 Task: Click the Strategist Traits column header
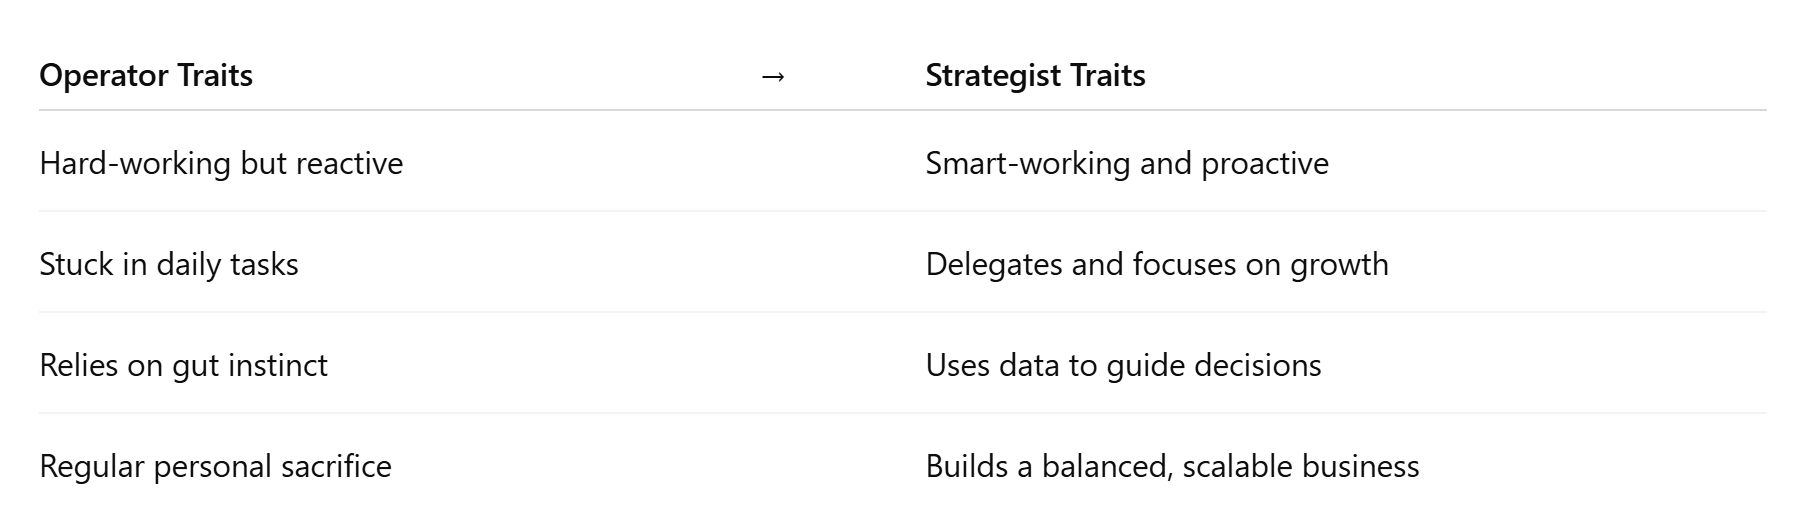(x=1035, y=76)
